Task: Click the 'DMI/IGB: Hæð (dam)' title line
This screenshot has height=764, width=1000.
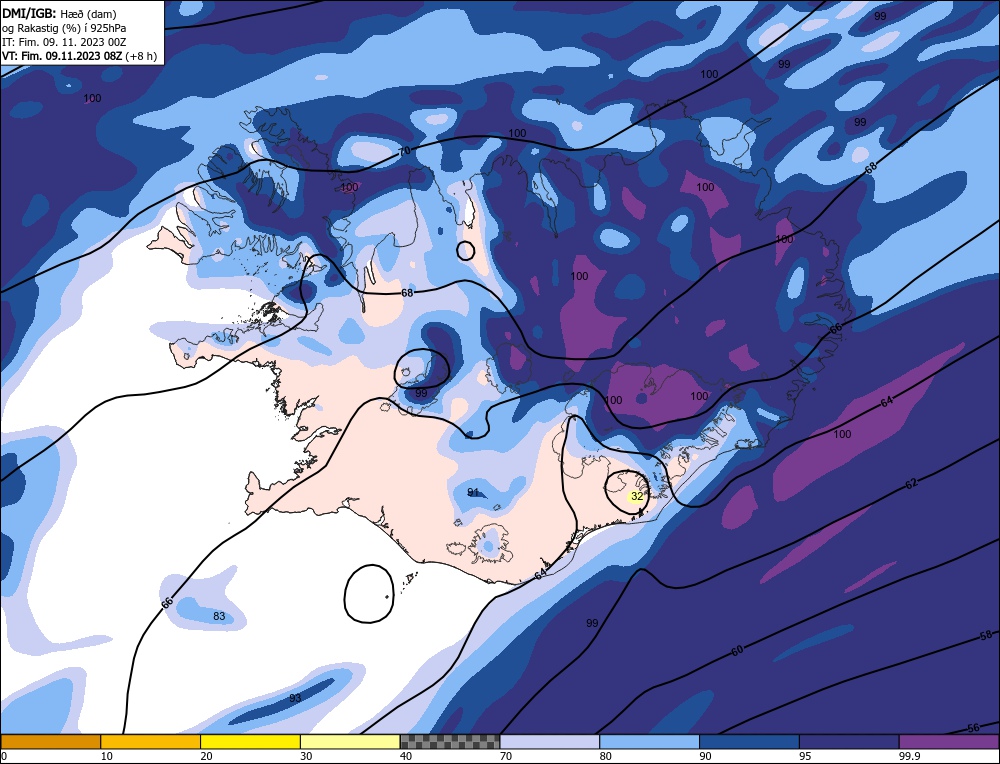Action: coord(59,13)
